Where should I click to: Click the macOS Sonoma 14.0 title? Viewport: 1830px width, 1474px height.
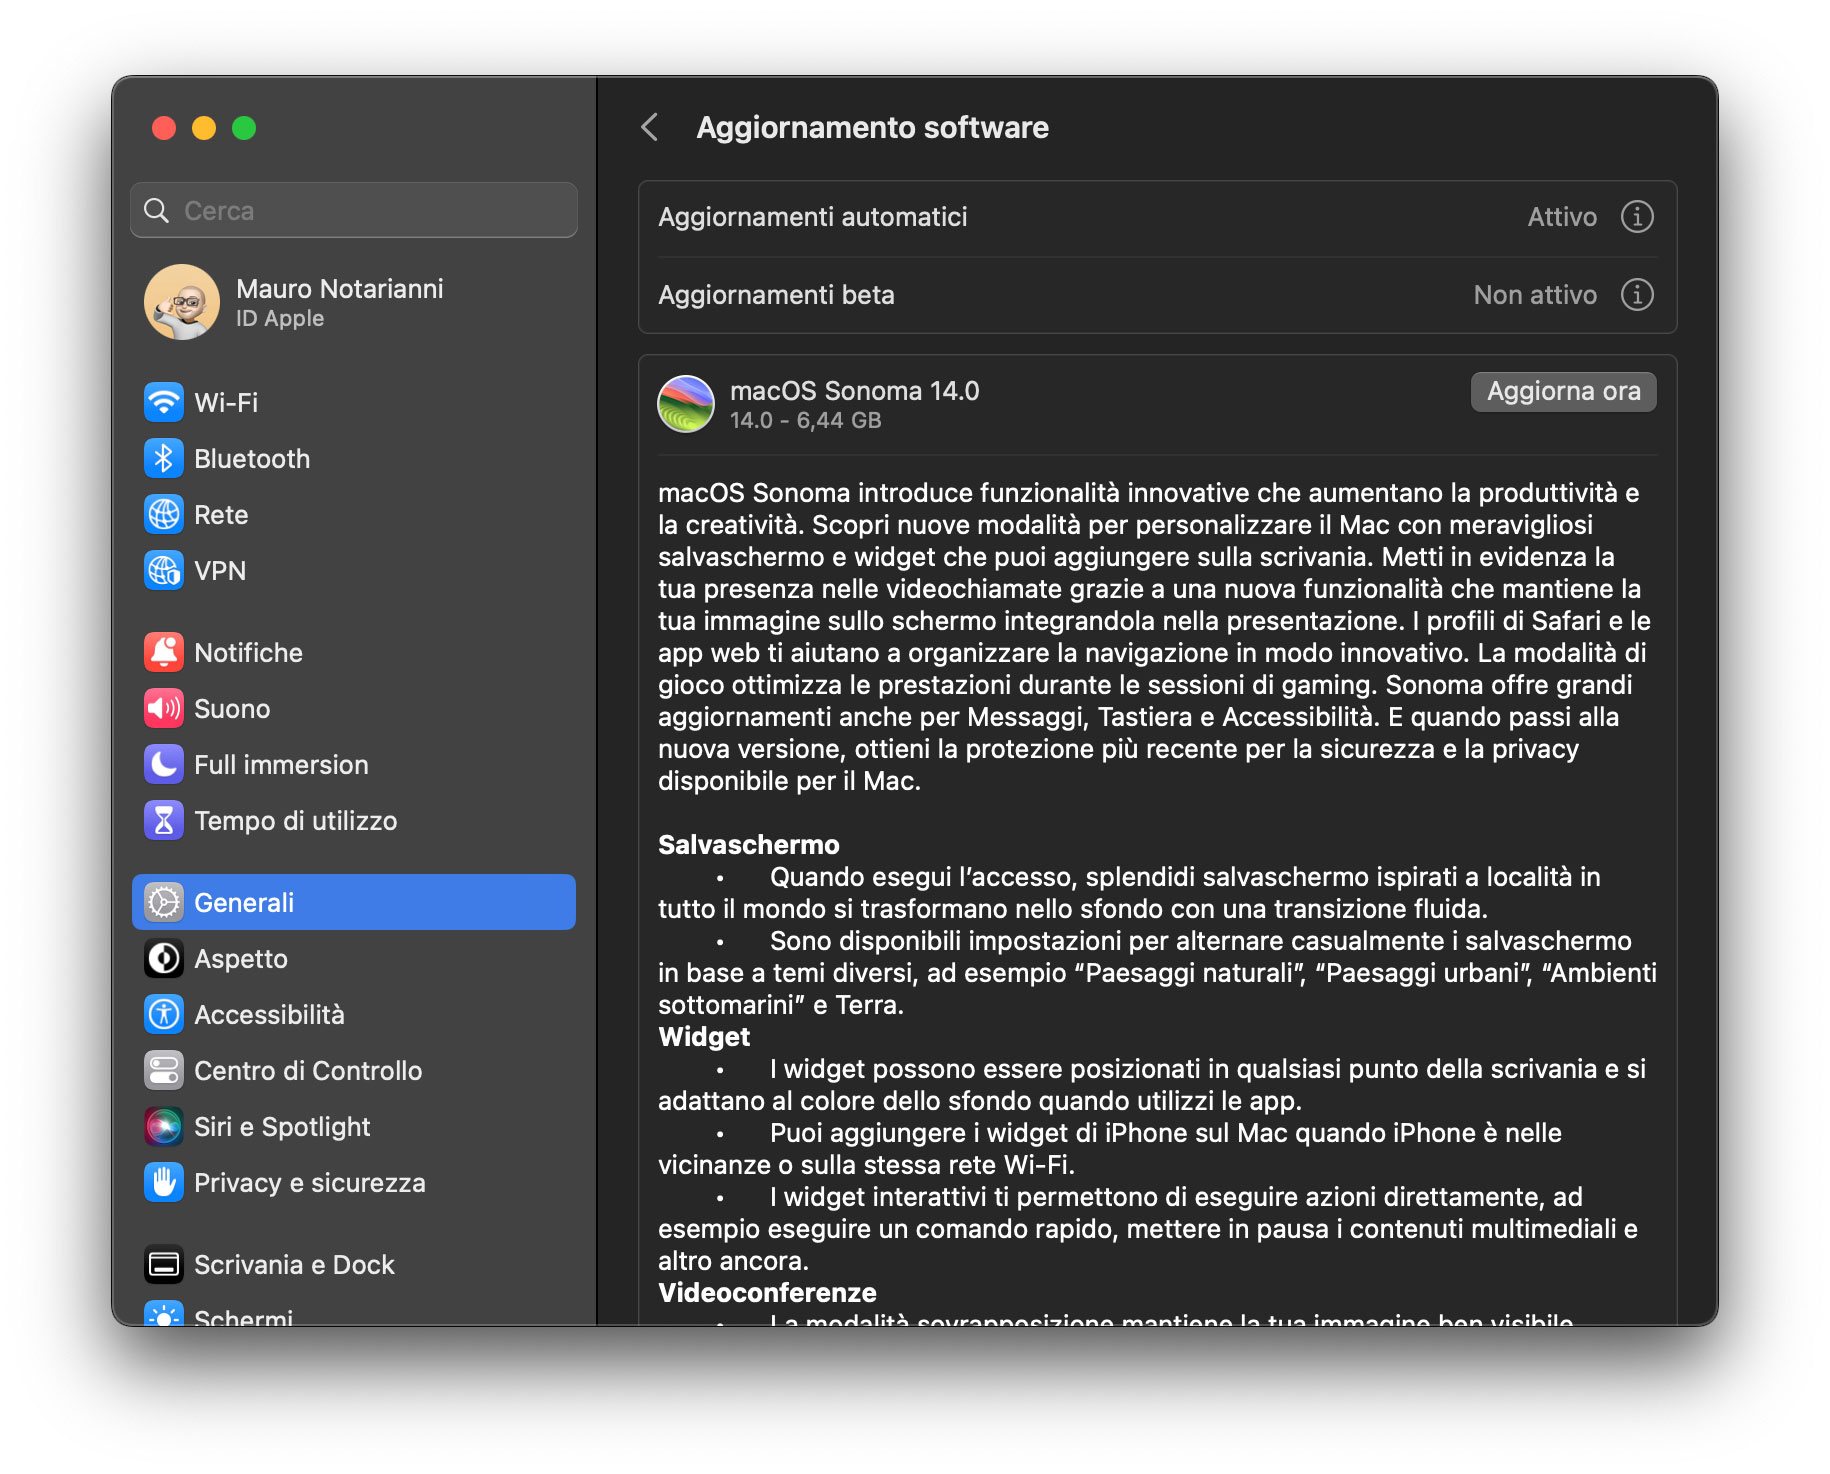(855, 391)
